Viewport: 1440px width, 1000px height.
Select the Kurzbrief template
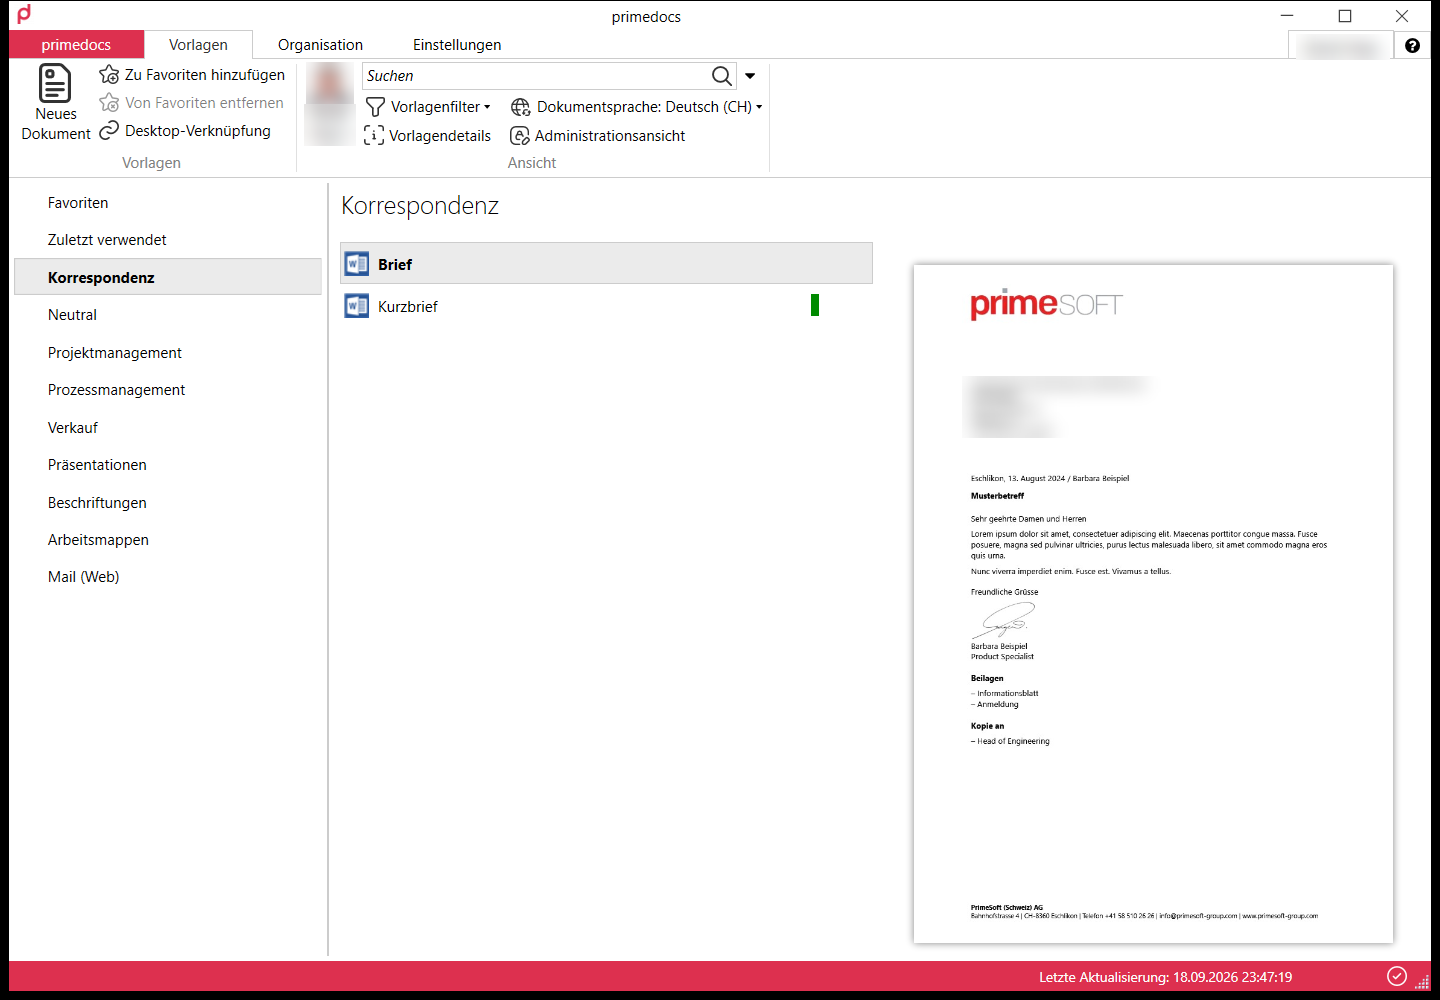point(606,306)
